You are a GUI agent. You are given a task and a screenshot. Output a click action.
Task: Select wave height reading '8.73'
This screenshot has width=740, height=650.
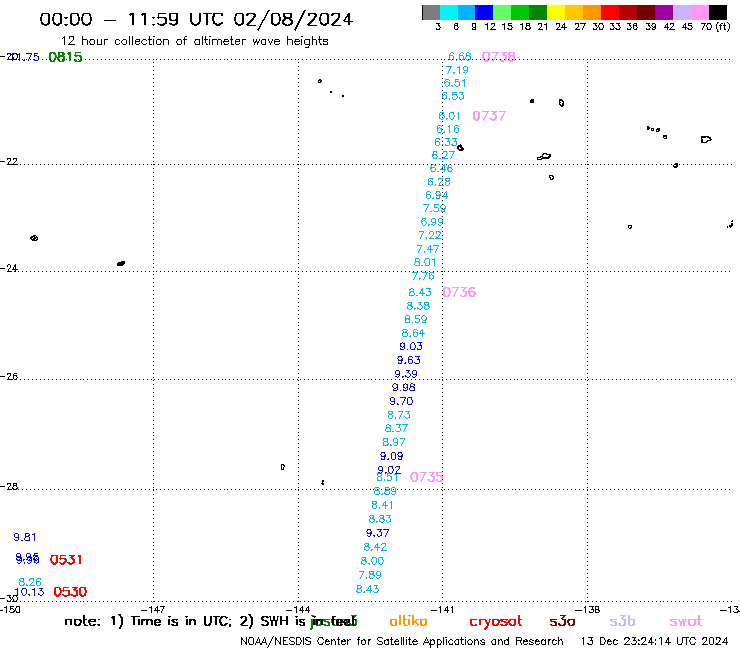click(399, 415)
